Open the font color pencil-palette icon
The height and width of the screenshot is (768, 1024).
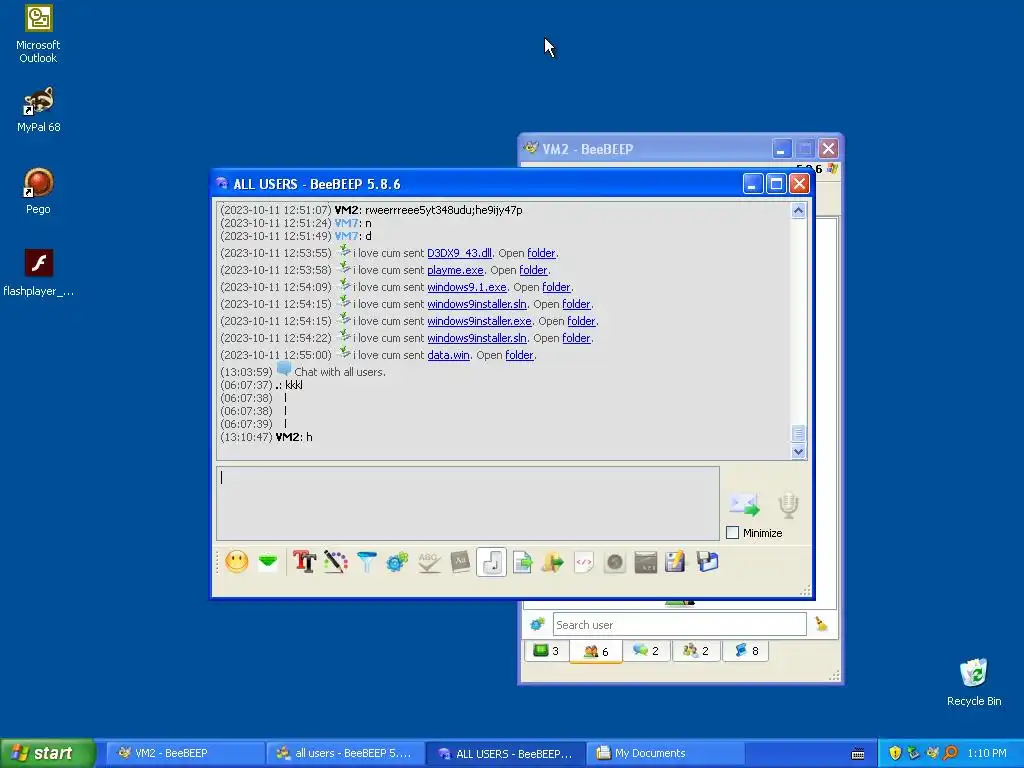coord(336,562)
